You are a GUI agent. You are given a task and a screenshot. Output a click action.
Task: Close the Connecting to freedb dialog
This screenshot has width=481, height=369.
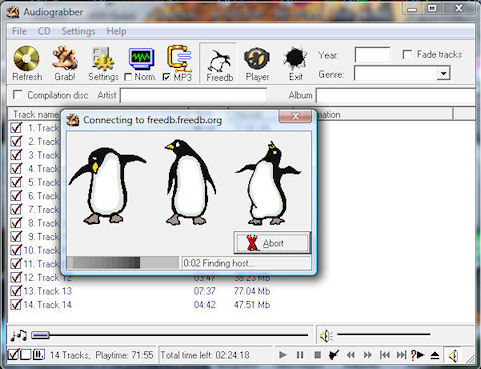coord(295,116)
